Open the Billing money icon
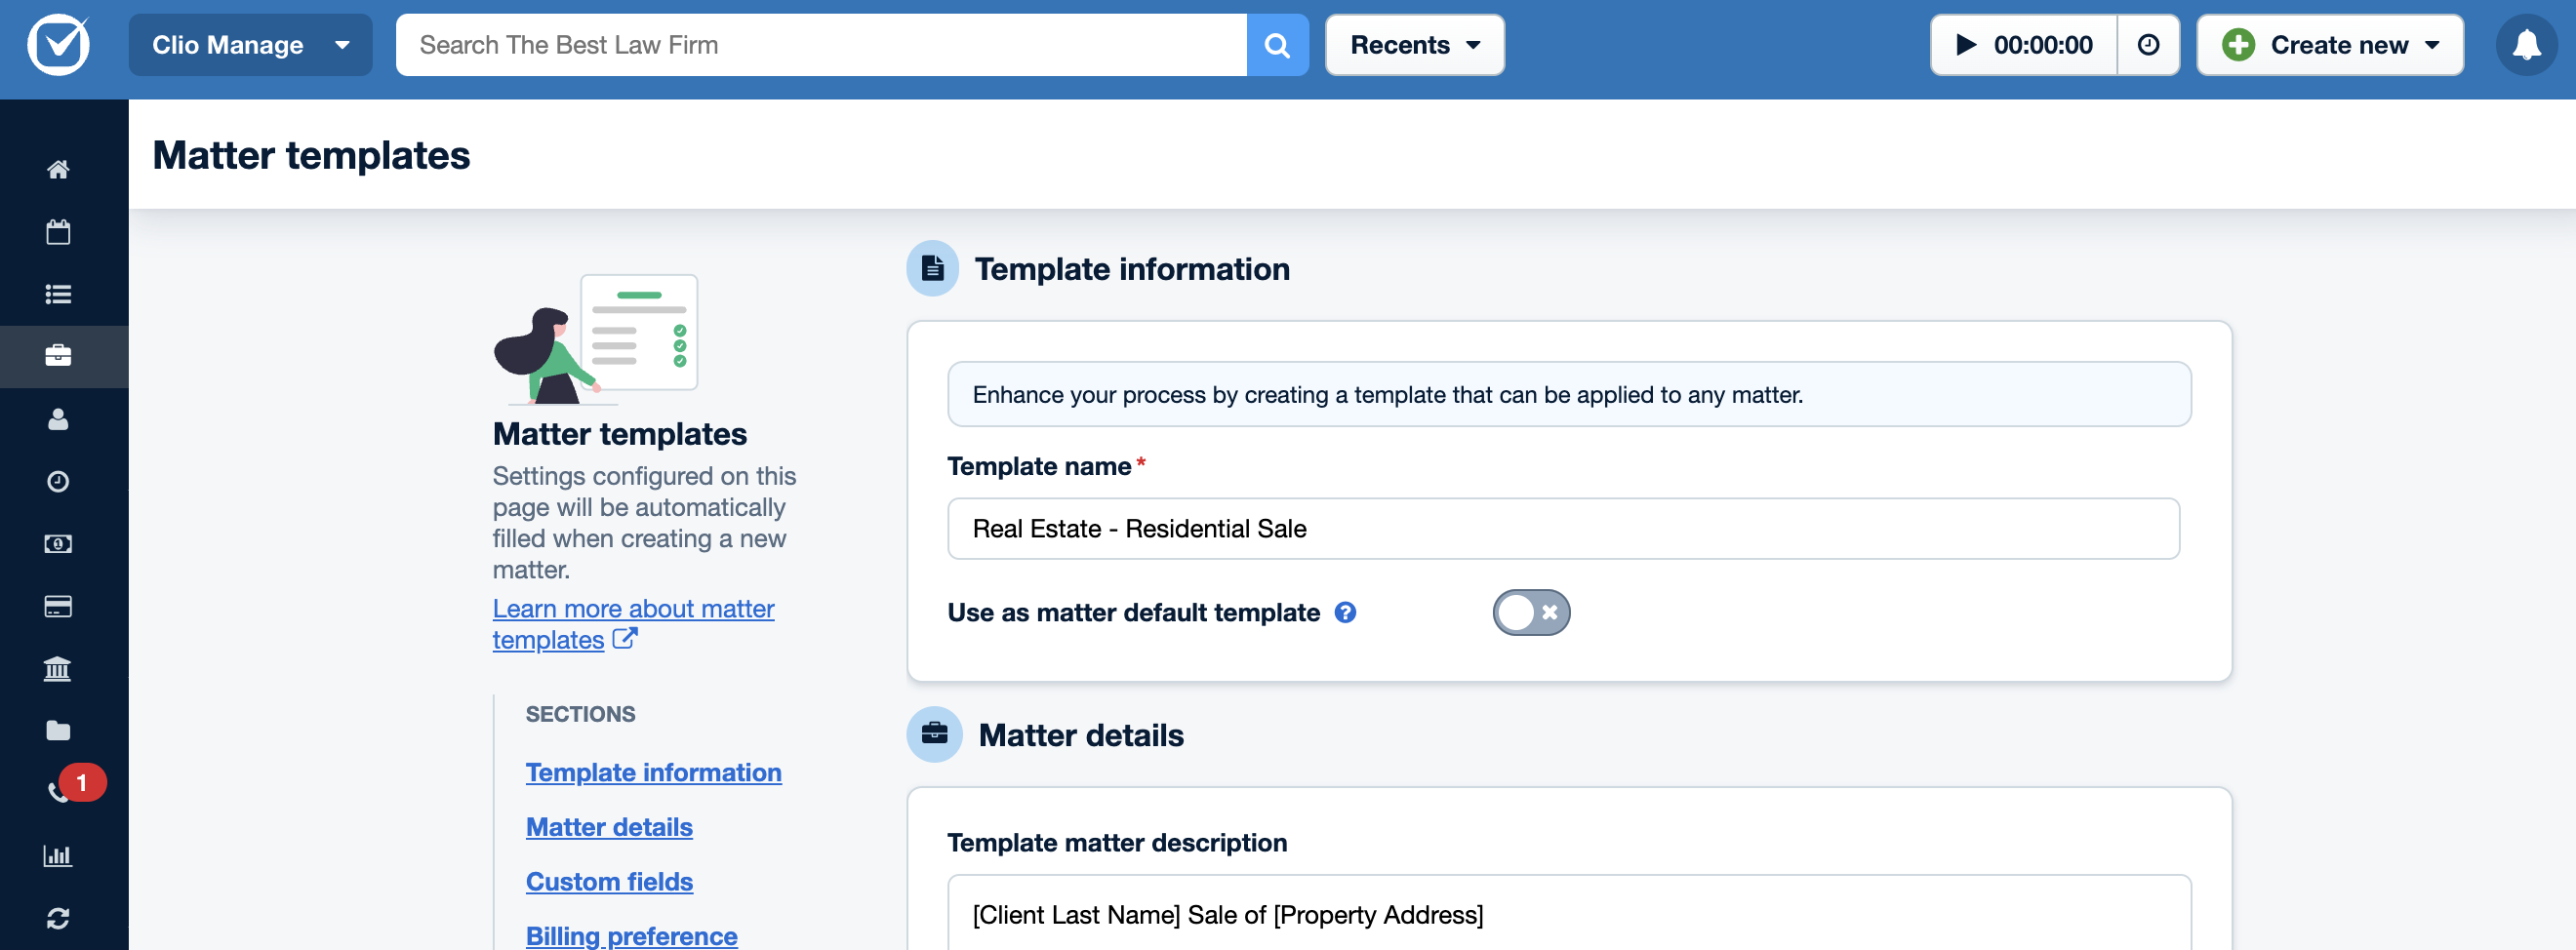The image size is (2576, 950). tap(58, 543)
